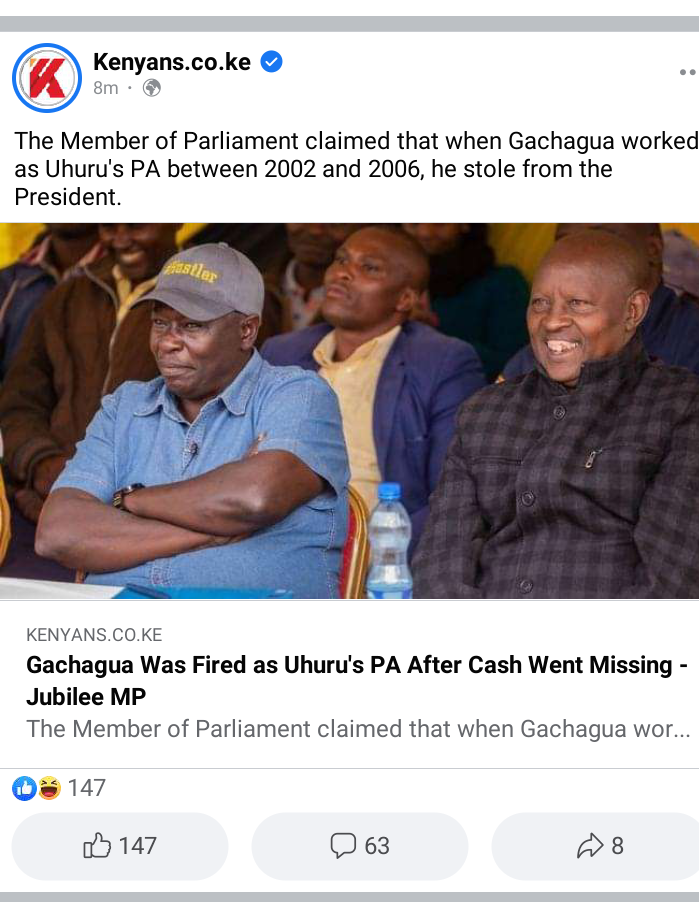This screenshot has height=902, width=699.
Task: Open the Kenyans.co.ke page name
Action: click(x=171, y=62)
